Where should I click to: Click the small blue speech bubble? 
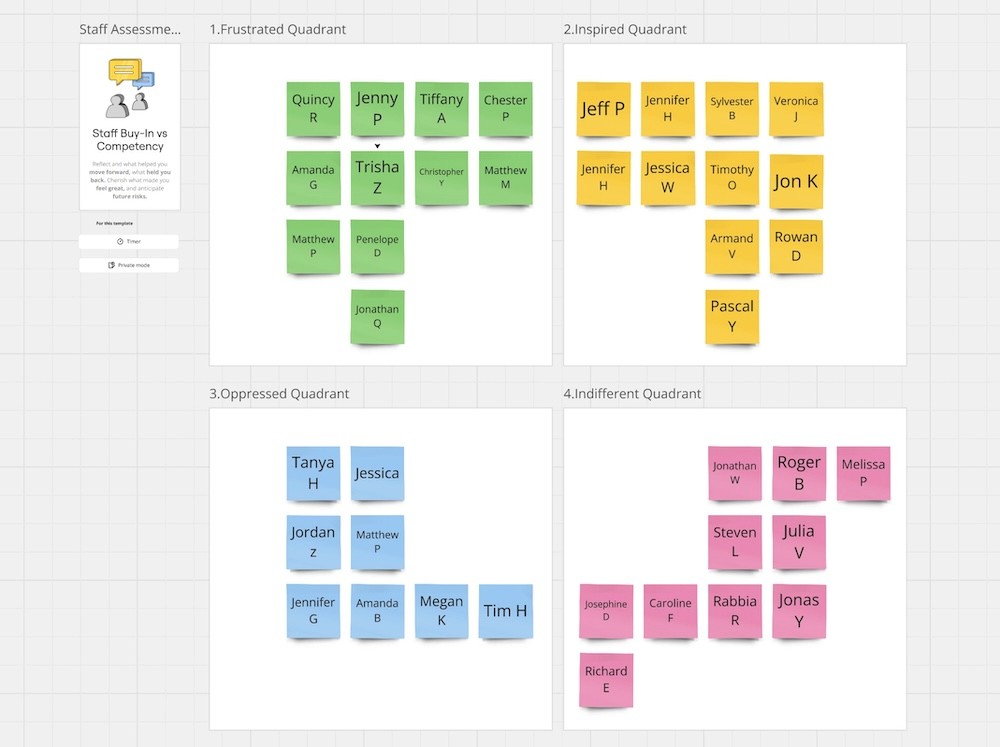tap(144, 81)
